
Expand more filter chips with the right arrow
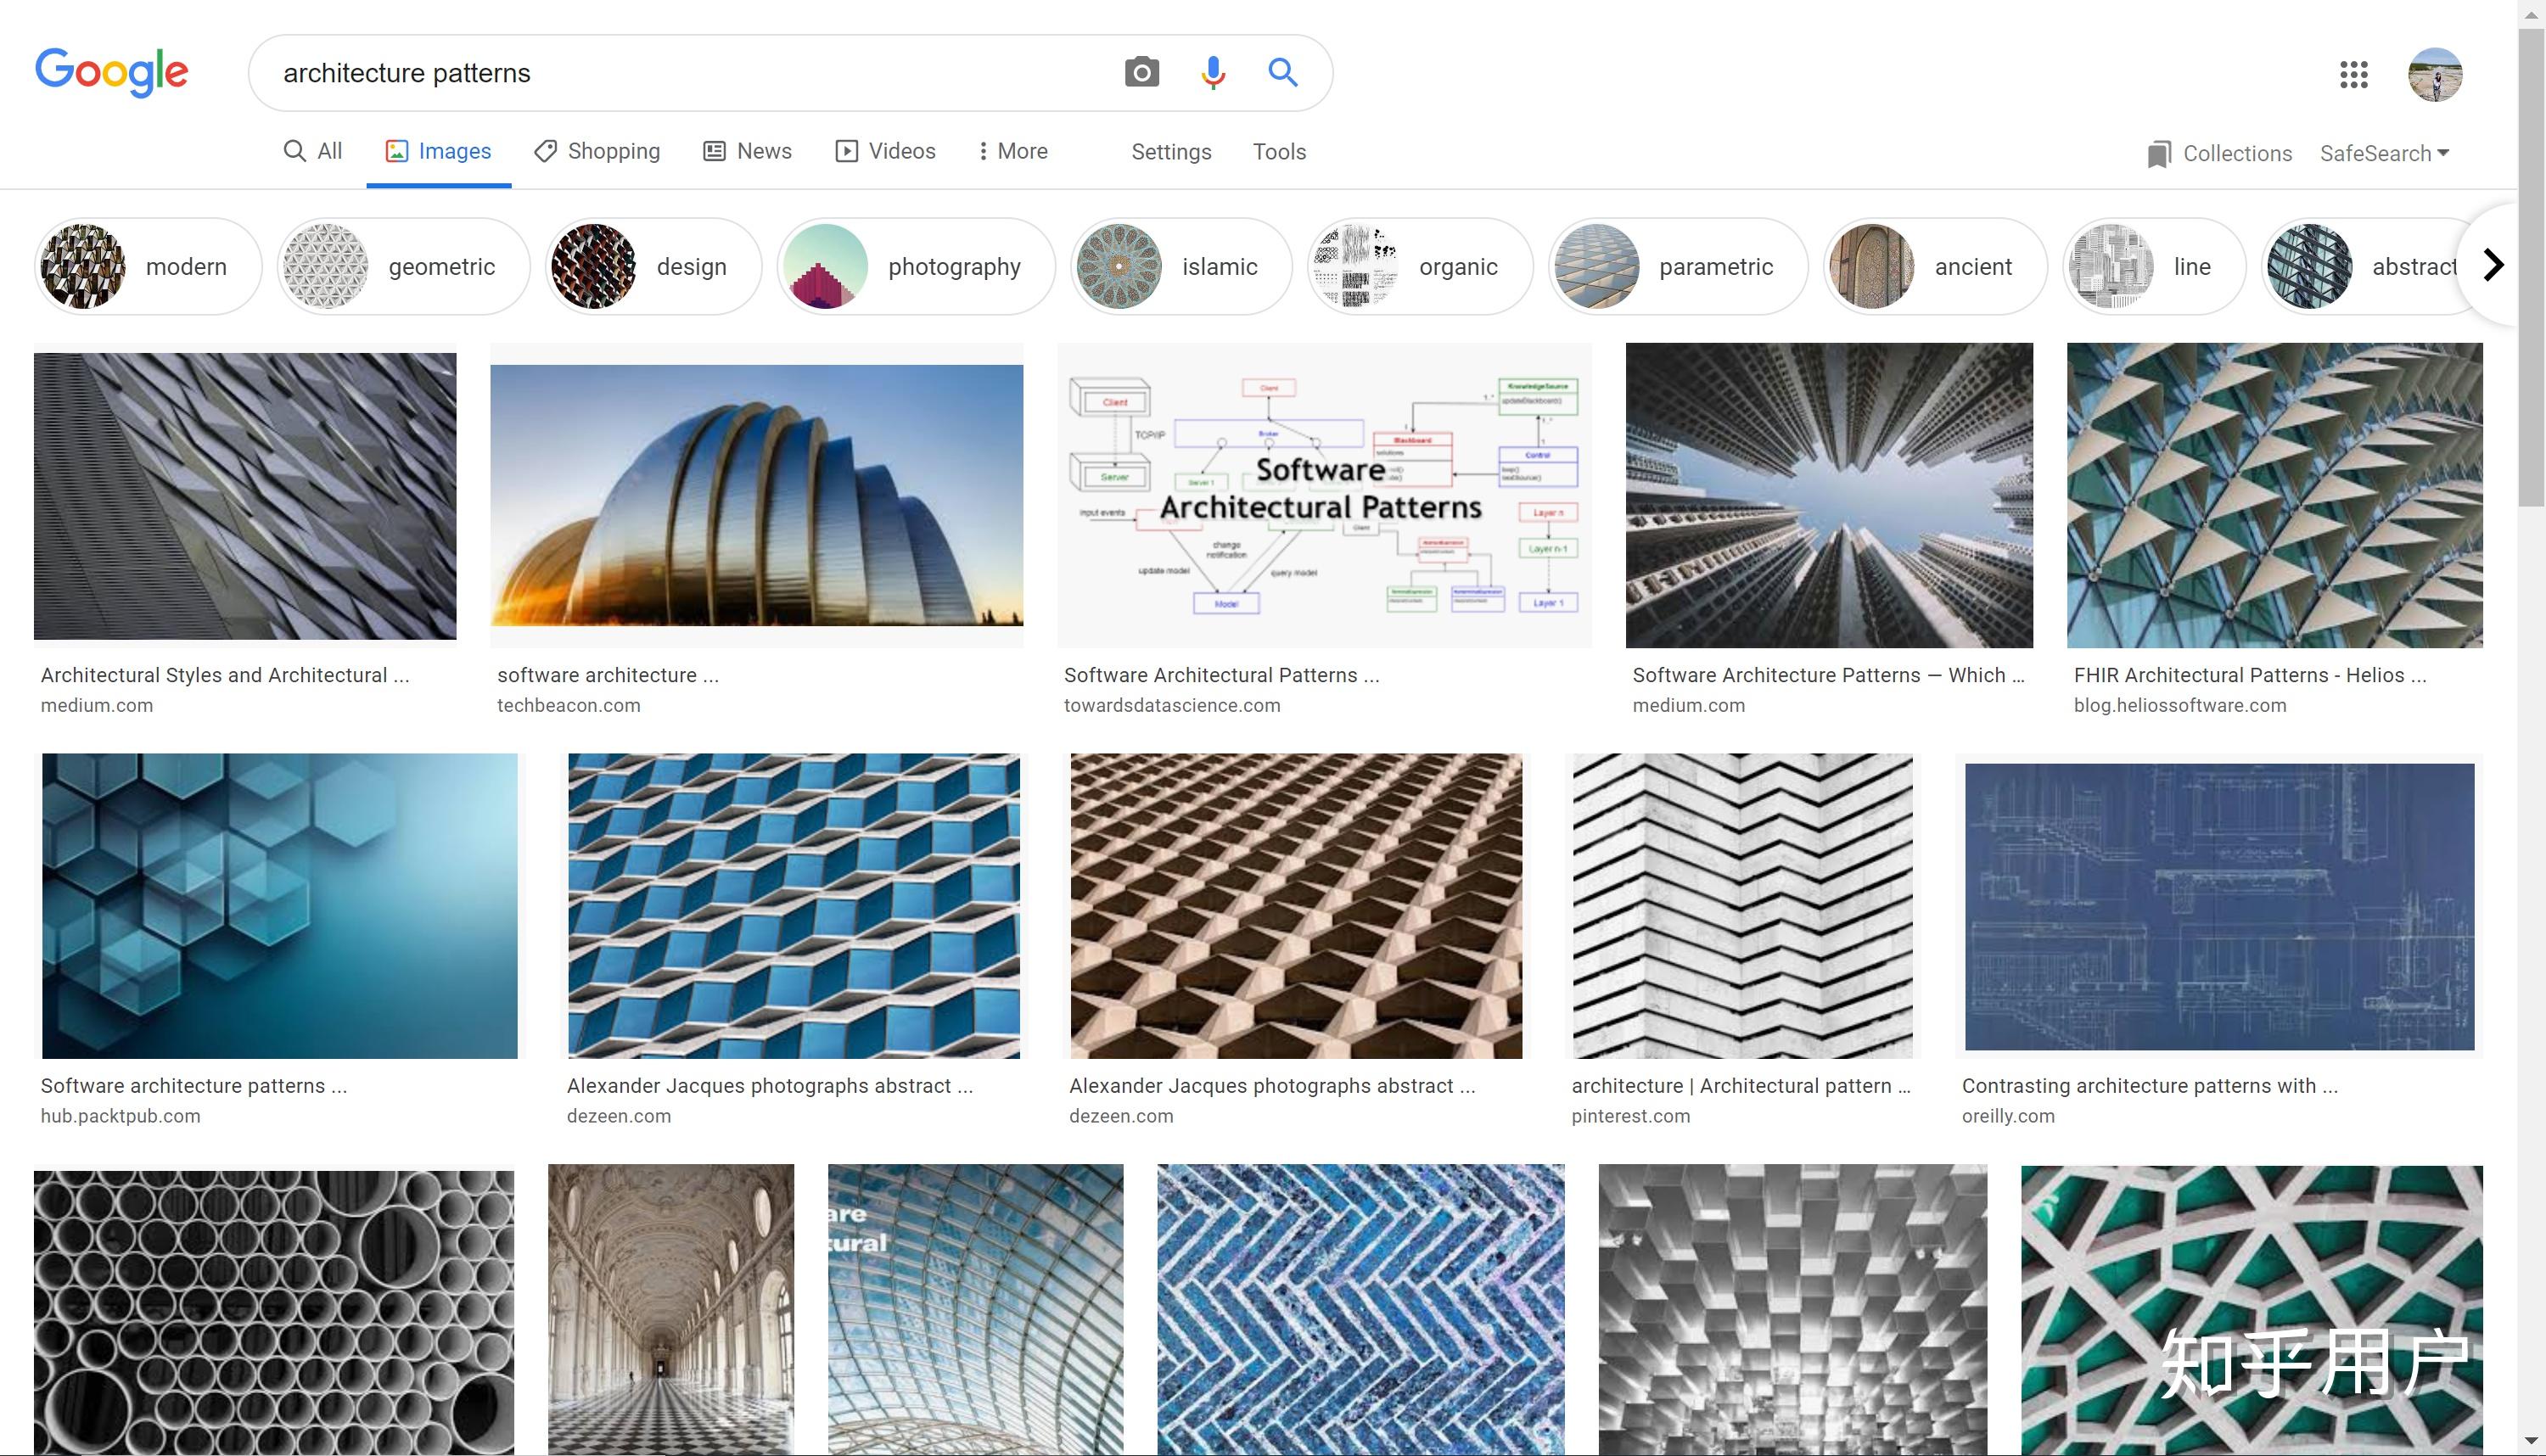(x=2492, y=264)
